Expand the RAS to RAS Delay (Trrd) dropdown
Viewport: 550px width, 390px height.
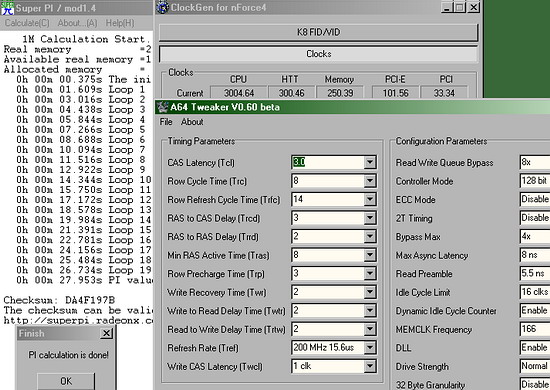[370, 236]
